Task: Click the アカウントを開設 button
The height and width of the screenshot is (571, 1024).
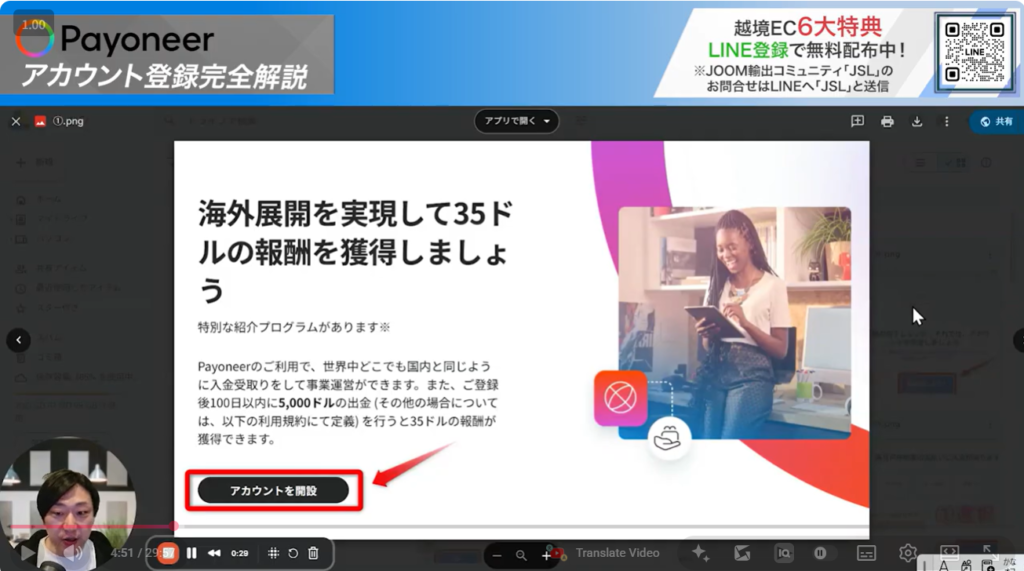Action: click(x=273, y=490)
